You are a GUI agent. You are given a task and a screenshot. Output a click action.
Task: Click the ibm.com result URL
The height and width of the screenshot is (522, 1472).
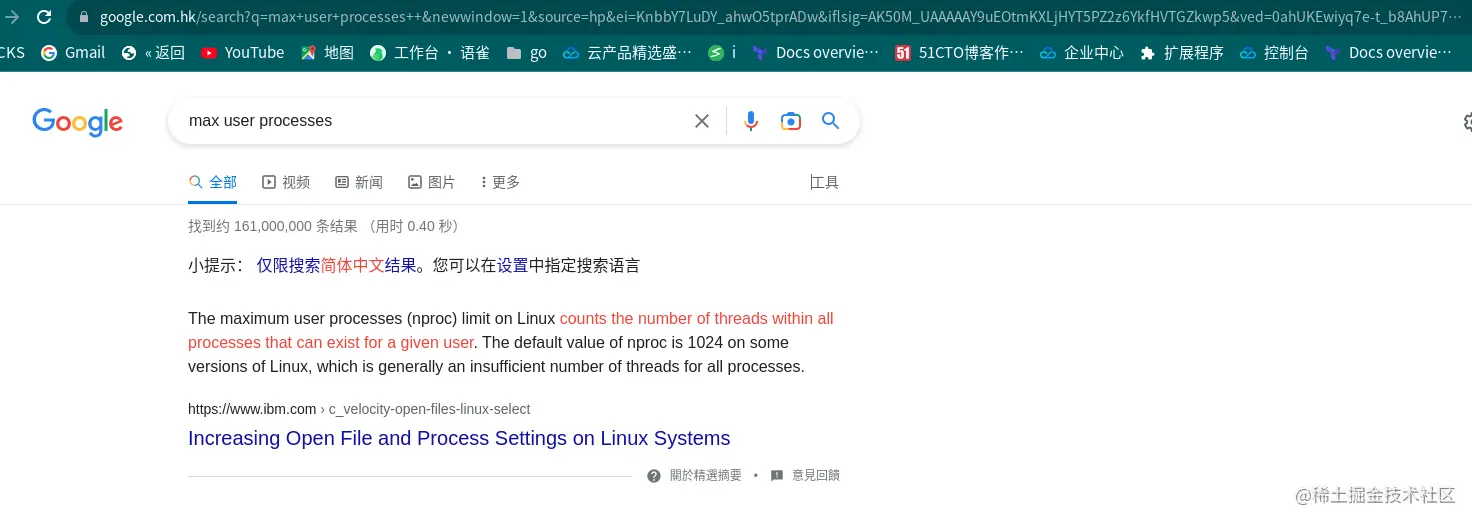click(x=359, y=409)
